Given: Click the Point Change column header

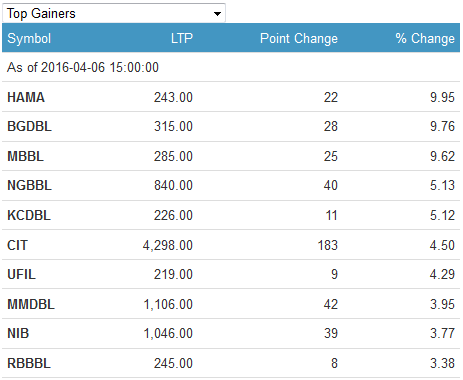Looking at the screenshot, I should point(299,38).
